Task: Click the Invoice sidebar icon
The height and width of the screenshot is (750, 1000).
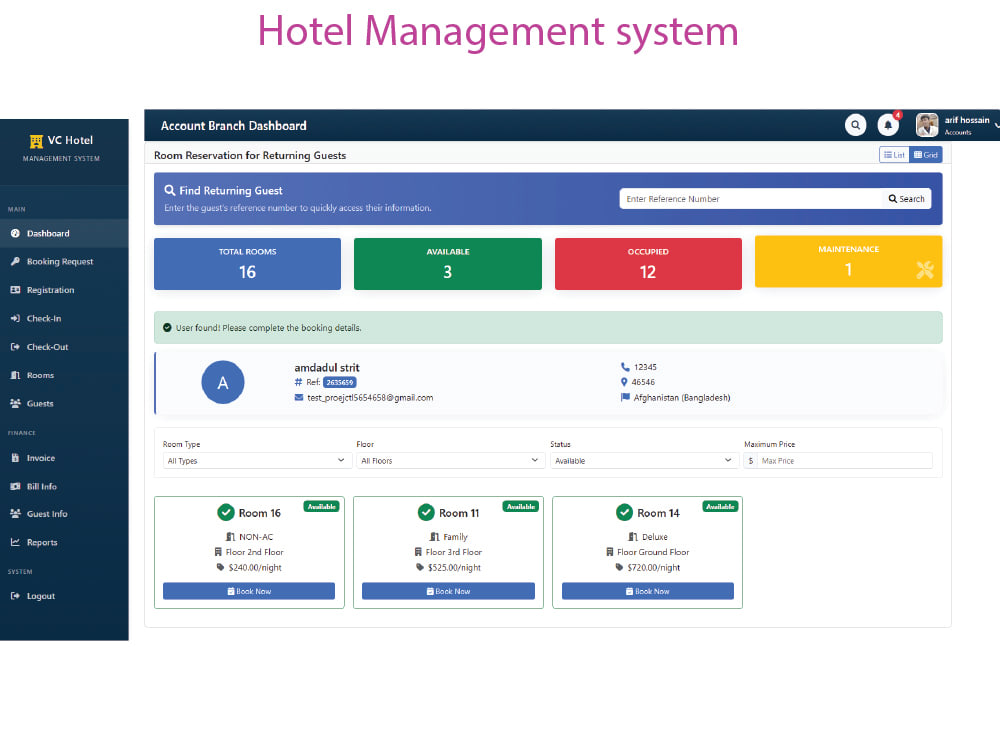Action: [x=15, y=458]
